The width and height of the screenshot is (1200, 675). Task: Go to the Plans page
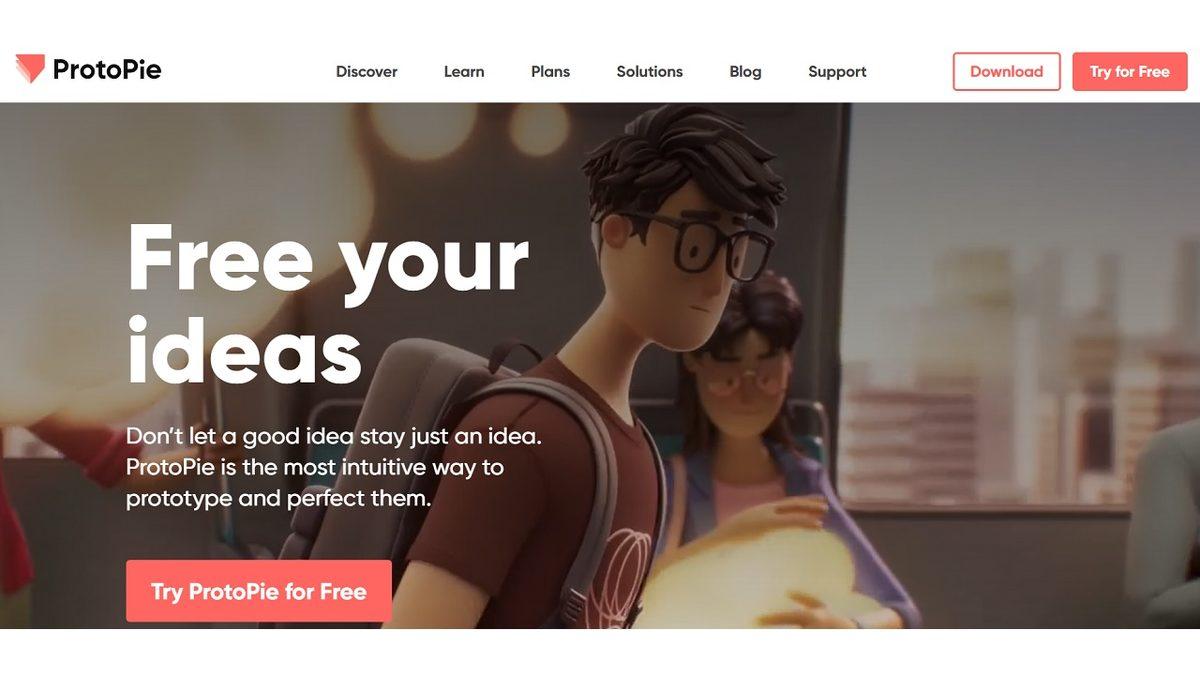coord(550,72)
